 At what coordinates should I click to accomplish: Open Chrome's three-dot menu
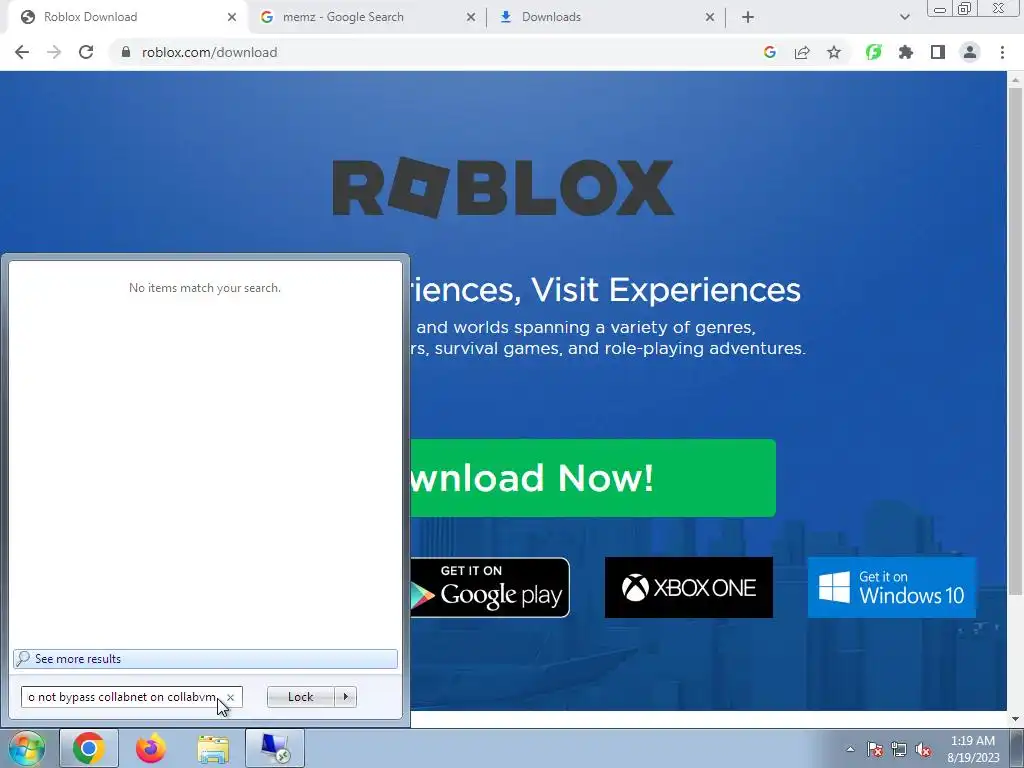click(x=1002, y=52)
